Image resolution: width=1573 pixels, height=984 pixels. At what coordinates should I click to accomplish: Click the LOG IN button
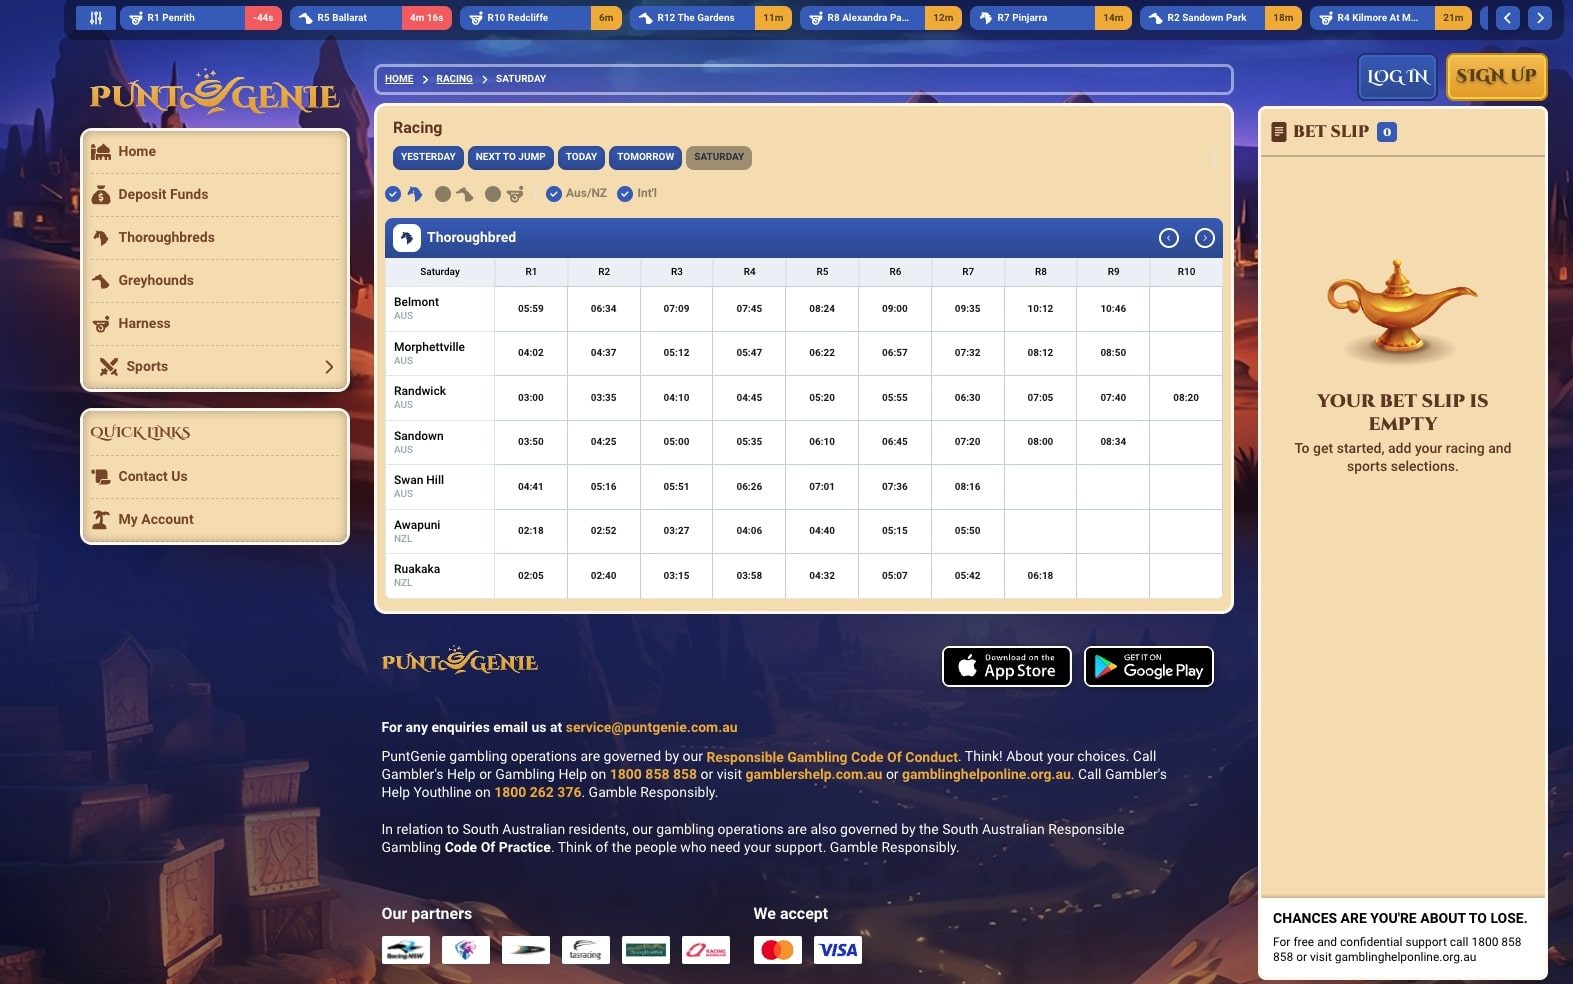tap(1397, 77)
